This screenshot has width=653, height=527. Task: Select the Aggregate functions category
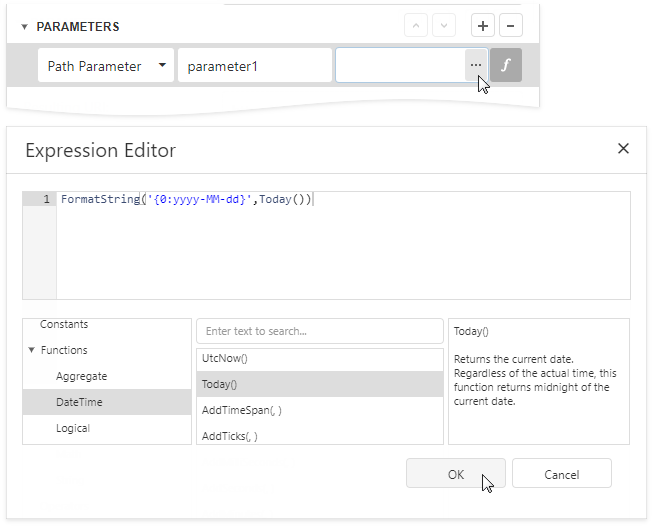coord(81,376)
